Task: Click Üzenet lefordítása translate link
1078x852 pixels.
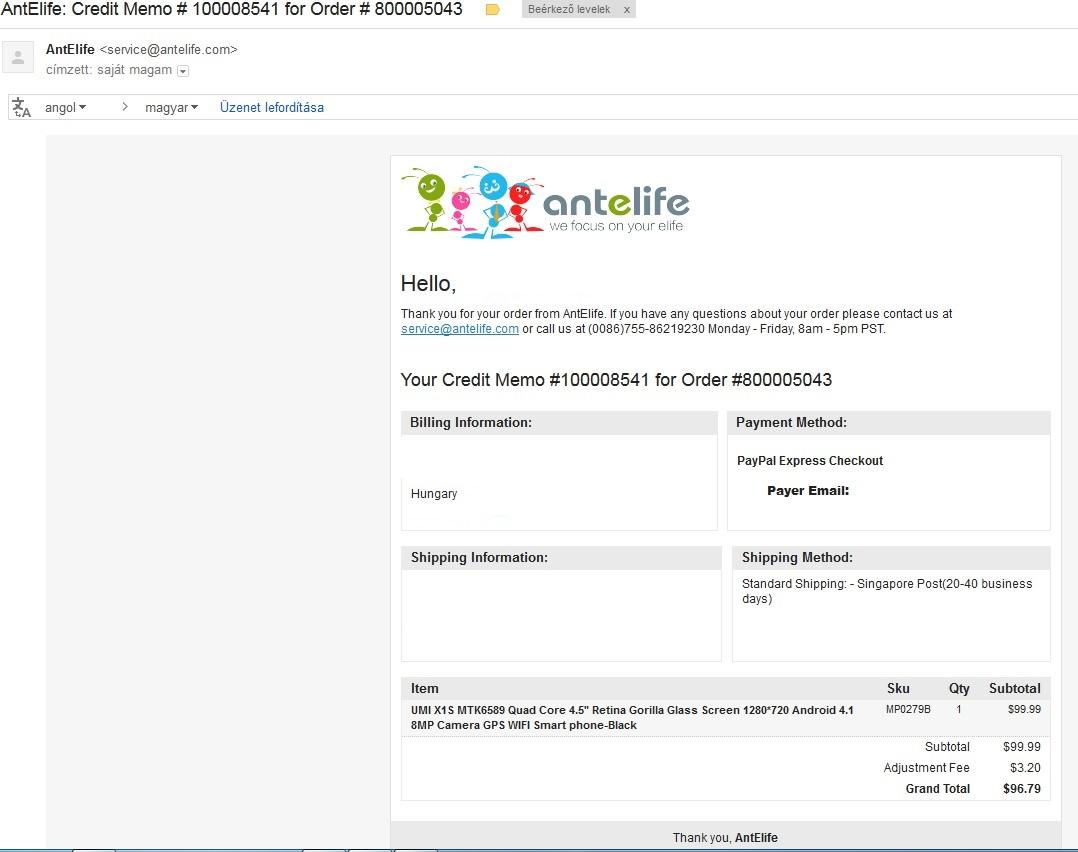Action: (x=272, y=107)
